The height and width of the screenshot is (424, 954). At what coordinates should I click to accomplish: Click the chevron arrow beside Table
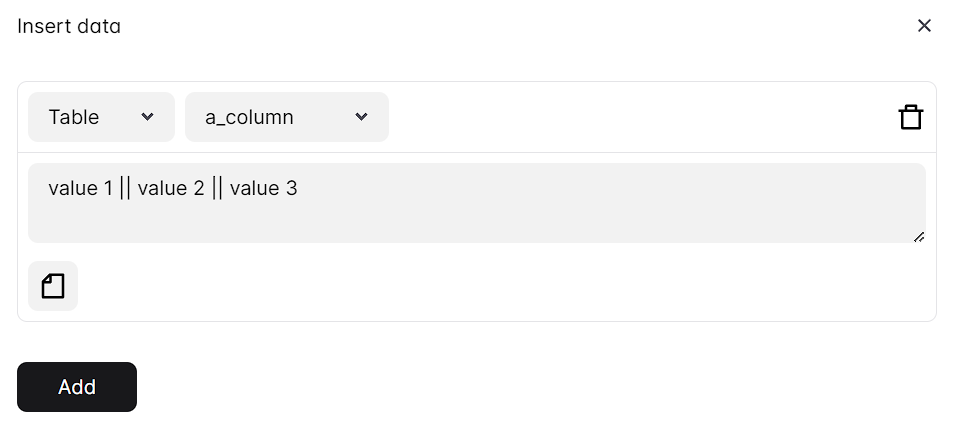[x=148, y=117]
